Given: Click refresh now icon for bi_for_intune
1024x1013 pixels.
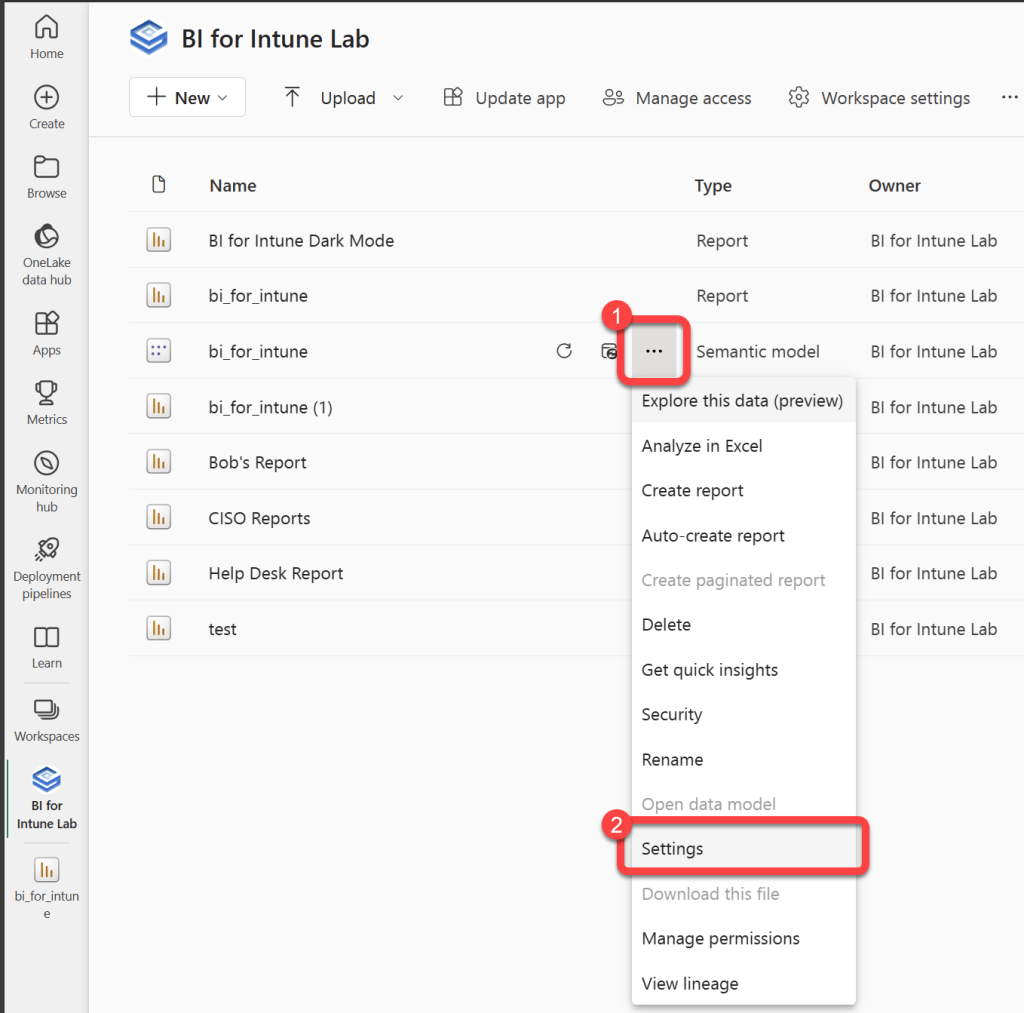Looking at the screenshot, I should [x=564, y=351].
